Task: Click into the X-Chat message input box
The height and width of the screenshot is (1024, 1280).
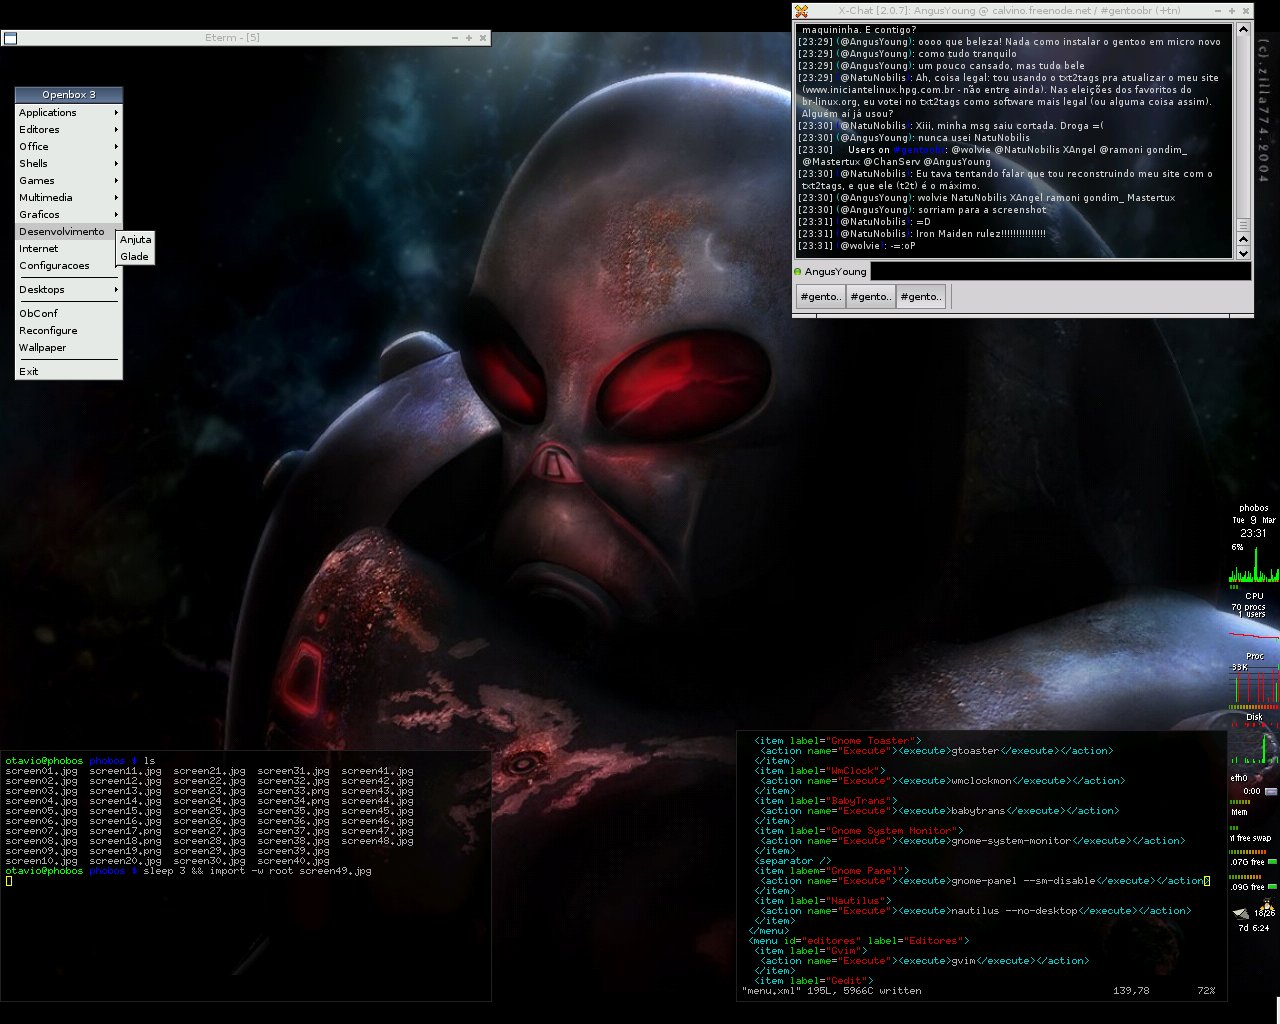Action: [1060, 272]
